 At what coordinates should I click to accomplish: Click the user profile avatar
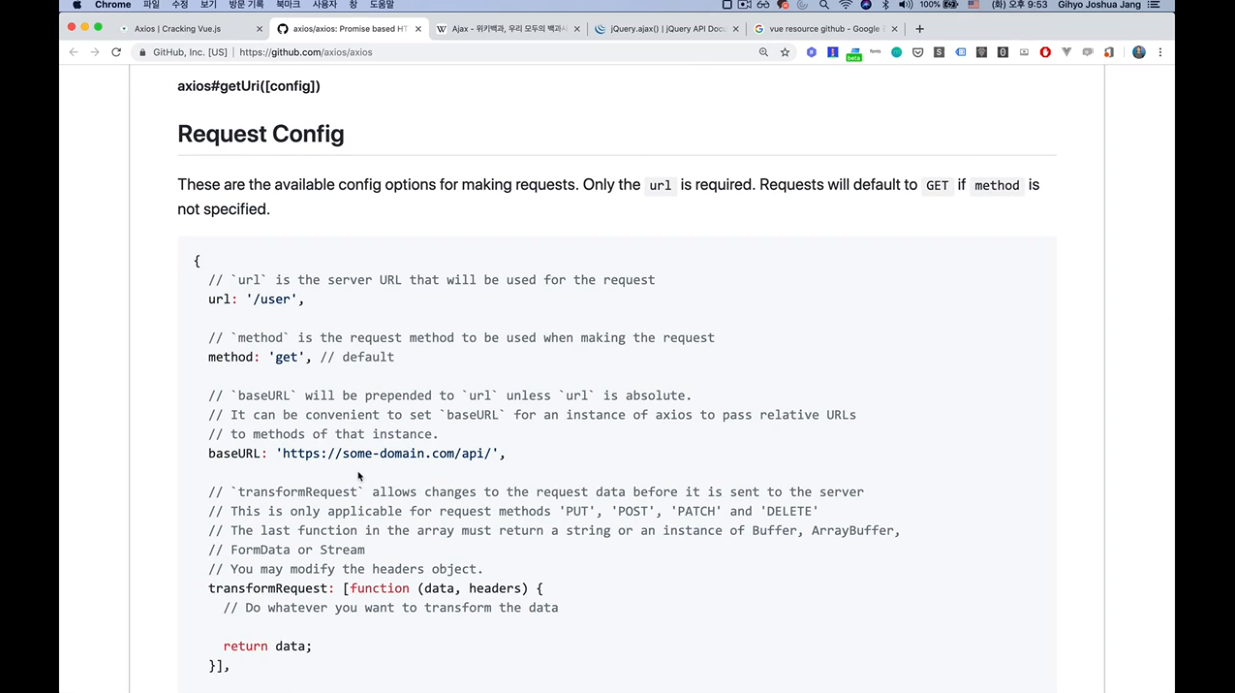pos(1138,52)
